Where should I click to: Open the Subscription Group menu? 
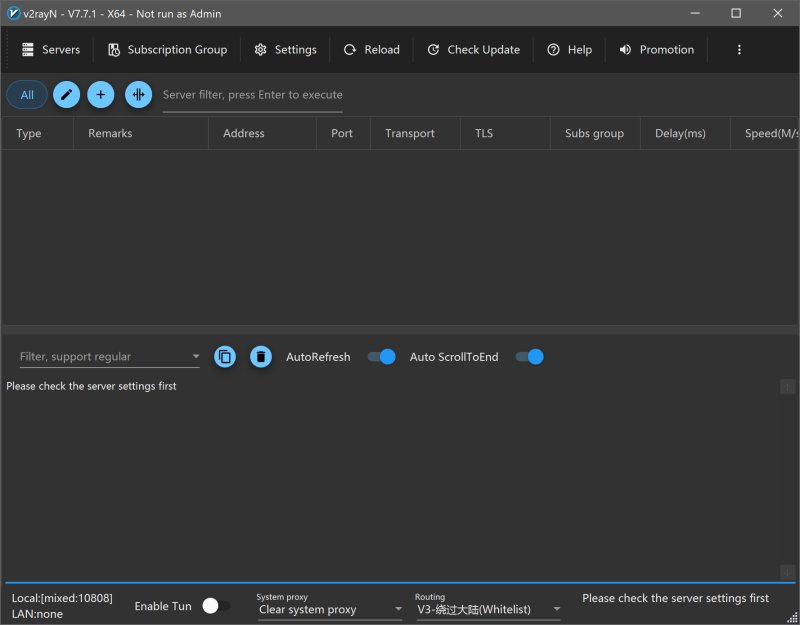click(167, 50)
